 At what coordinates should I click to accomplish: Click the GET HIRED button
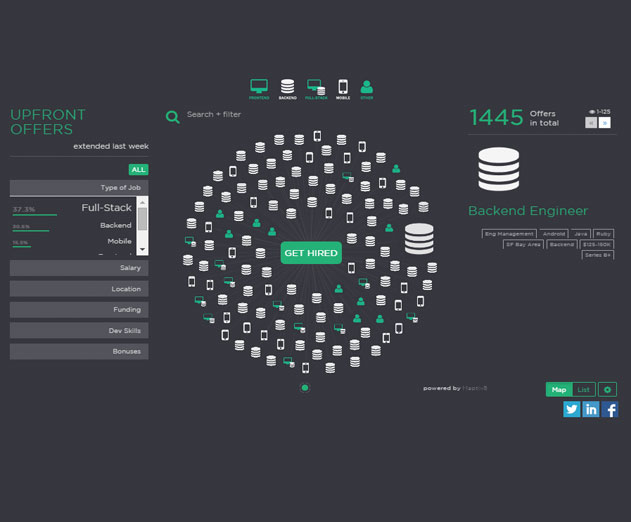pos(311,253)
